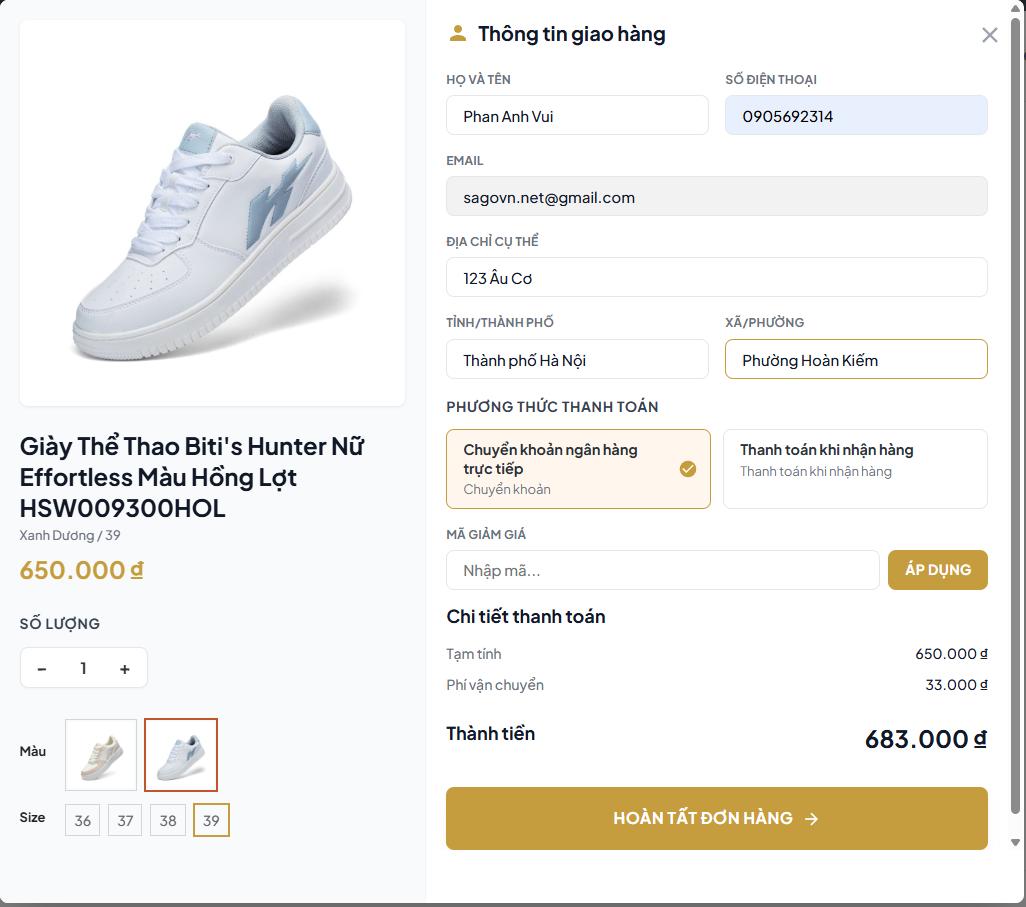Select cash on delivery payment option
The width and height of the screenshot is (1026, 907).
tap(855, 469)
